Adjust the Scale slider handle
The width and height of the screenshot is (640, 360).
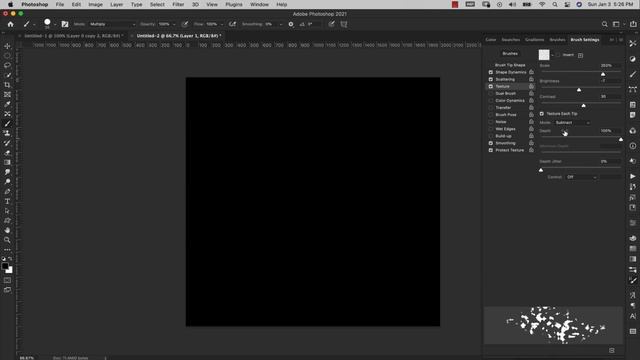[603, 74]
